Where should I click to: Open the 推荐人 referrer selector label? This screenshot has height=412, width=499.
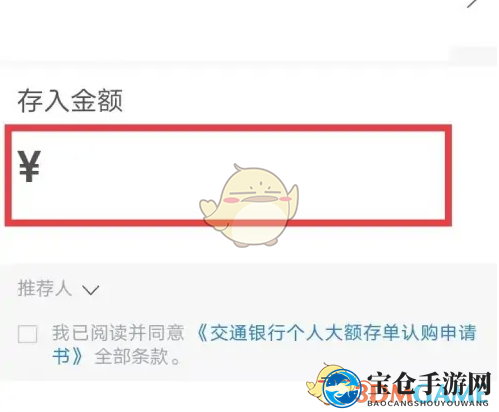point(45,288)
